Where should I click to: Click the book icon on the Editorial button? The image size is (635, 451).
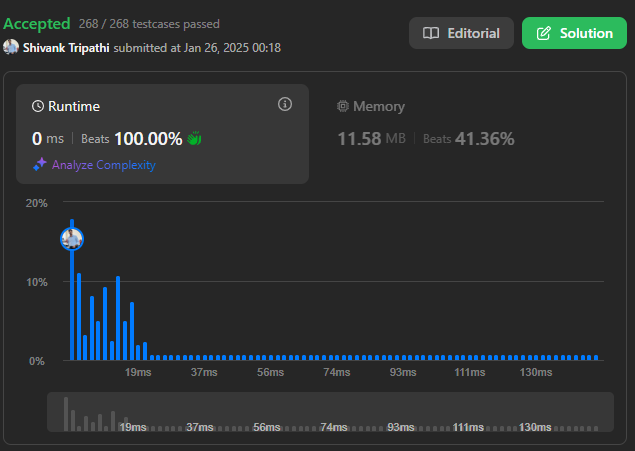pyautogui.click(x=431, y=33)
